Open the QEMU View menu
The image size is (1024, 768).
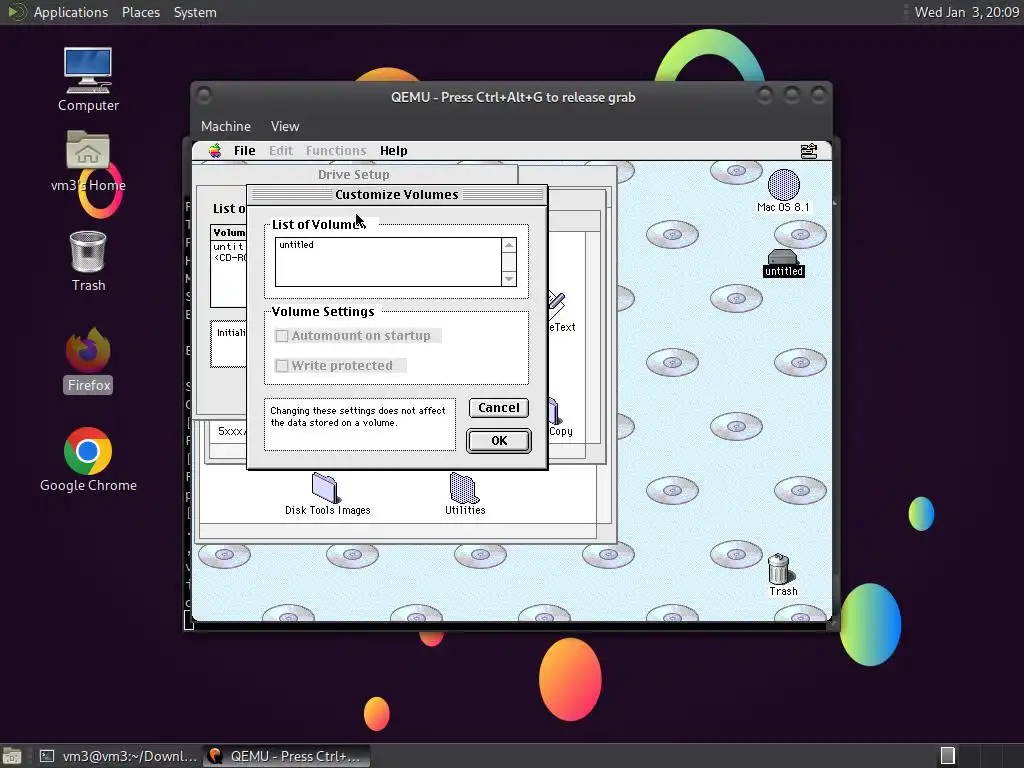285,126
